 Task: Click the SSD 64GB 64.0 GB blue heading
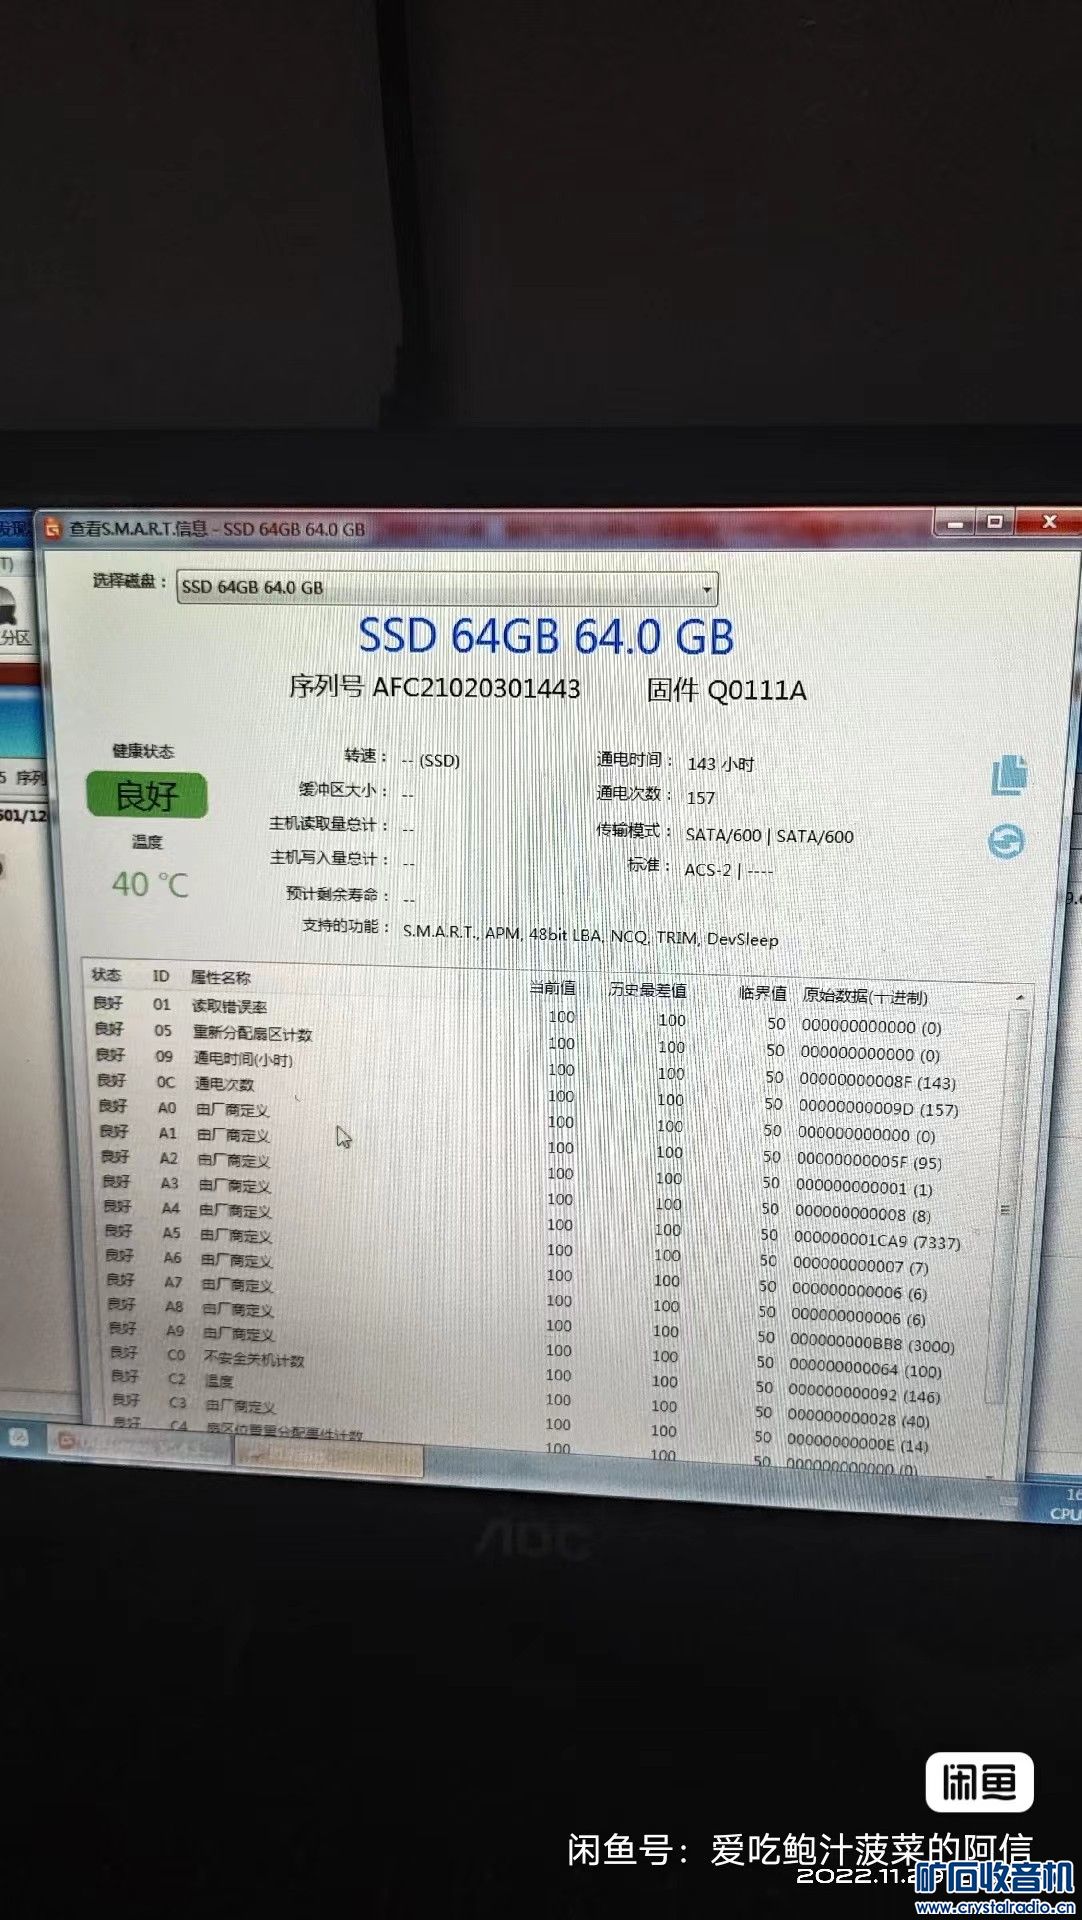click(546, 637)
